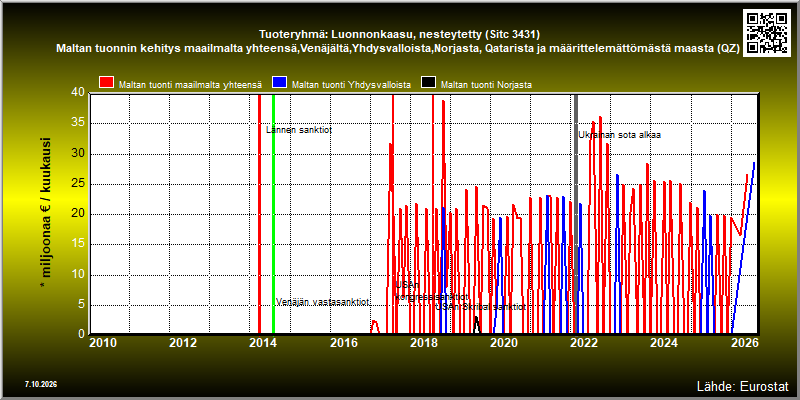Select the legend label Maltan tuonti Norjasta

(x=486, y=85)
